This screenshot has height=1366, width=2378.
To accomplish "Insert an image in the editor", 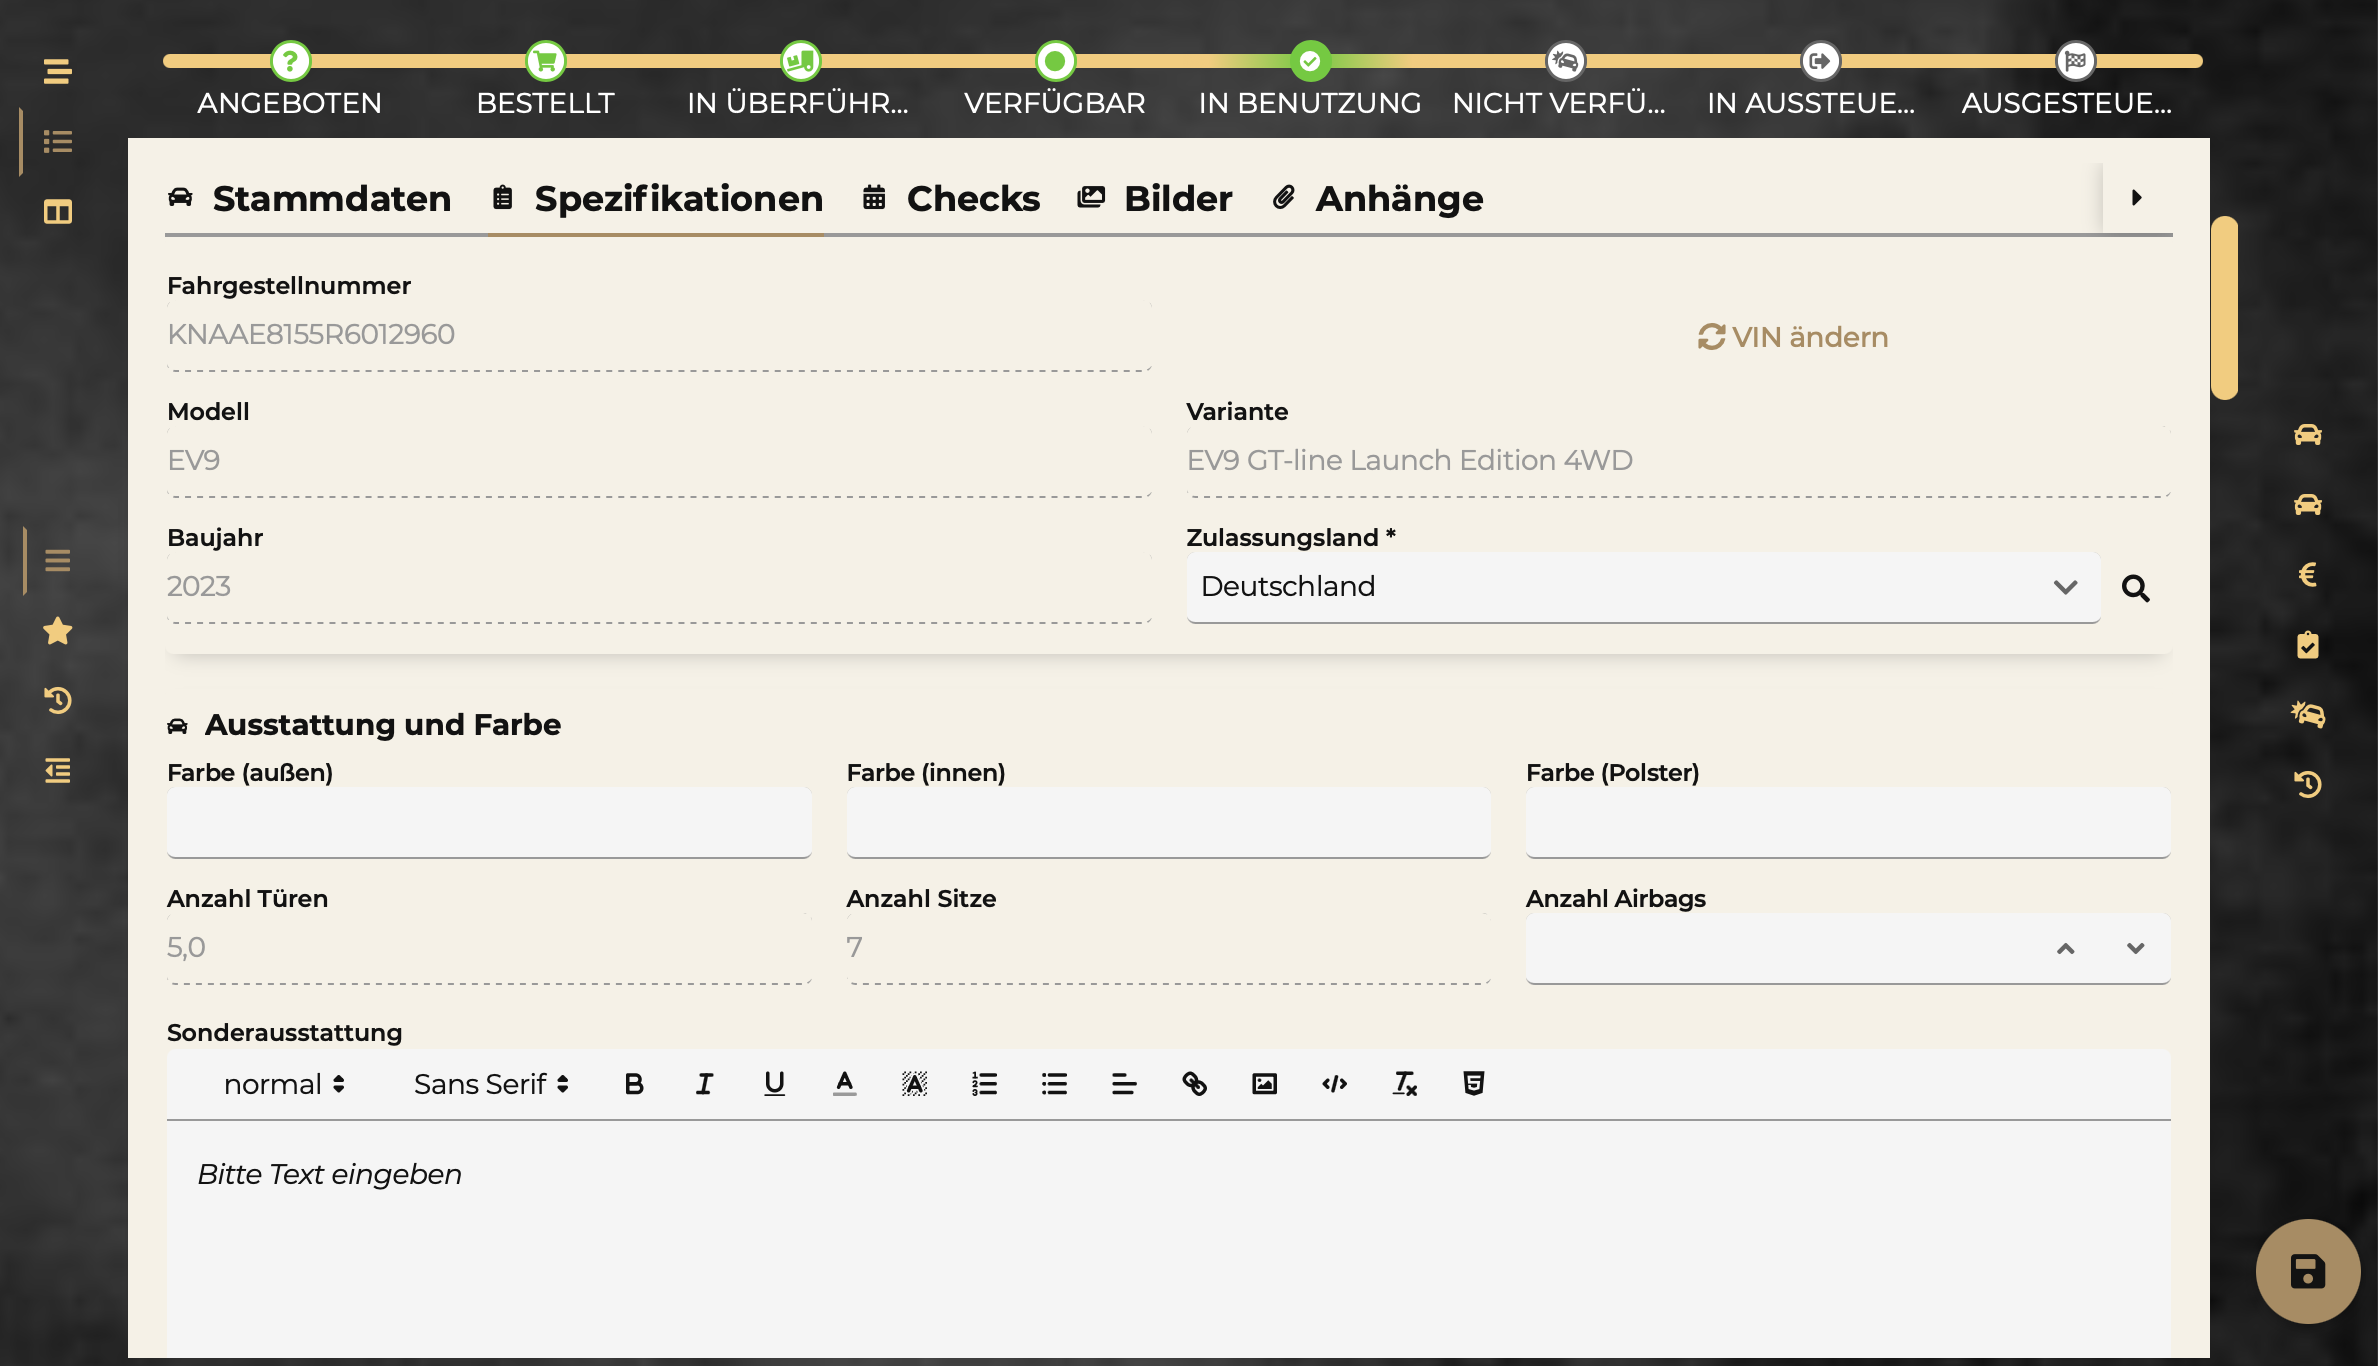I will coord(1264,1084).
